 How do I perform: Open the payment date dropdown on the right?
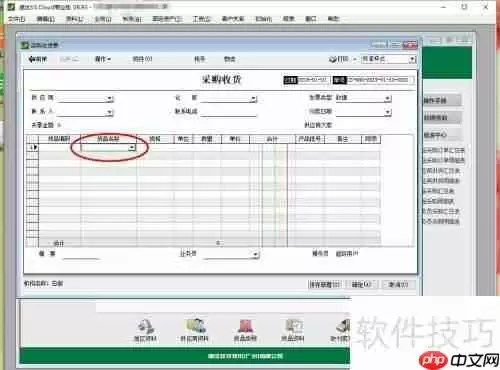coord(387,112)
